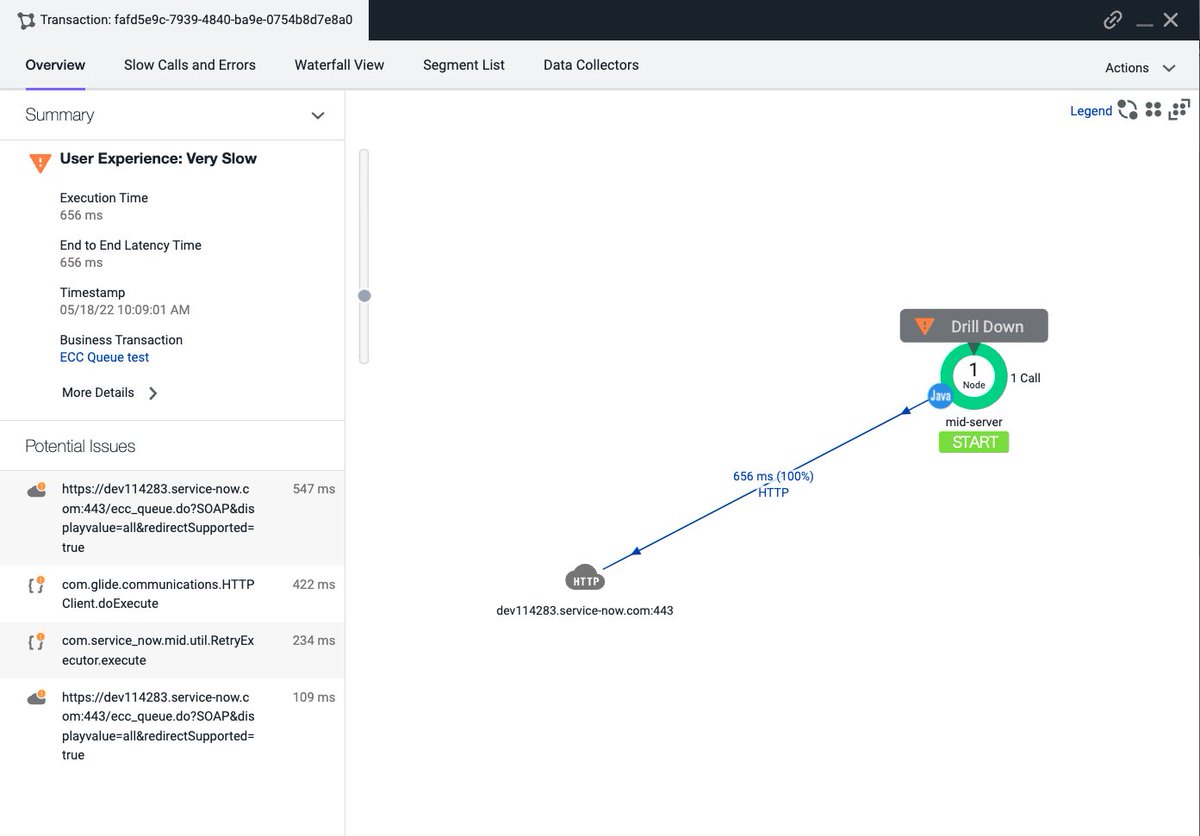Click the Execution Time 656 ms value
This screenshot has width=1200, height=836.
[x=81, y=215]
